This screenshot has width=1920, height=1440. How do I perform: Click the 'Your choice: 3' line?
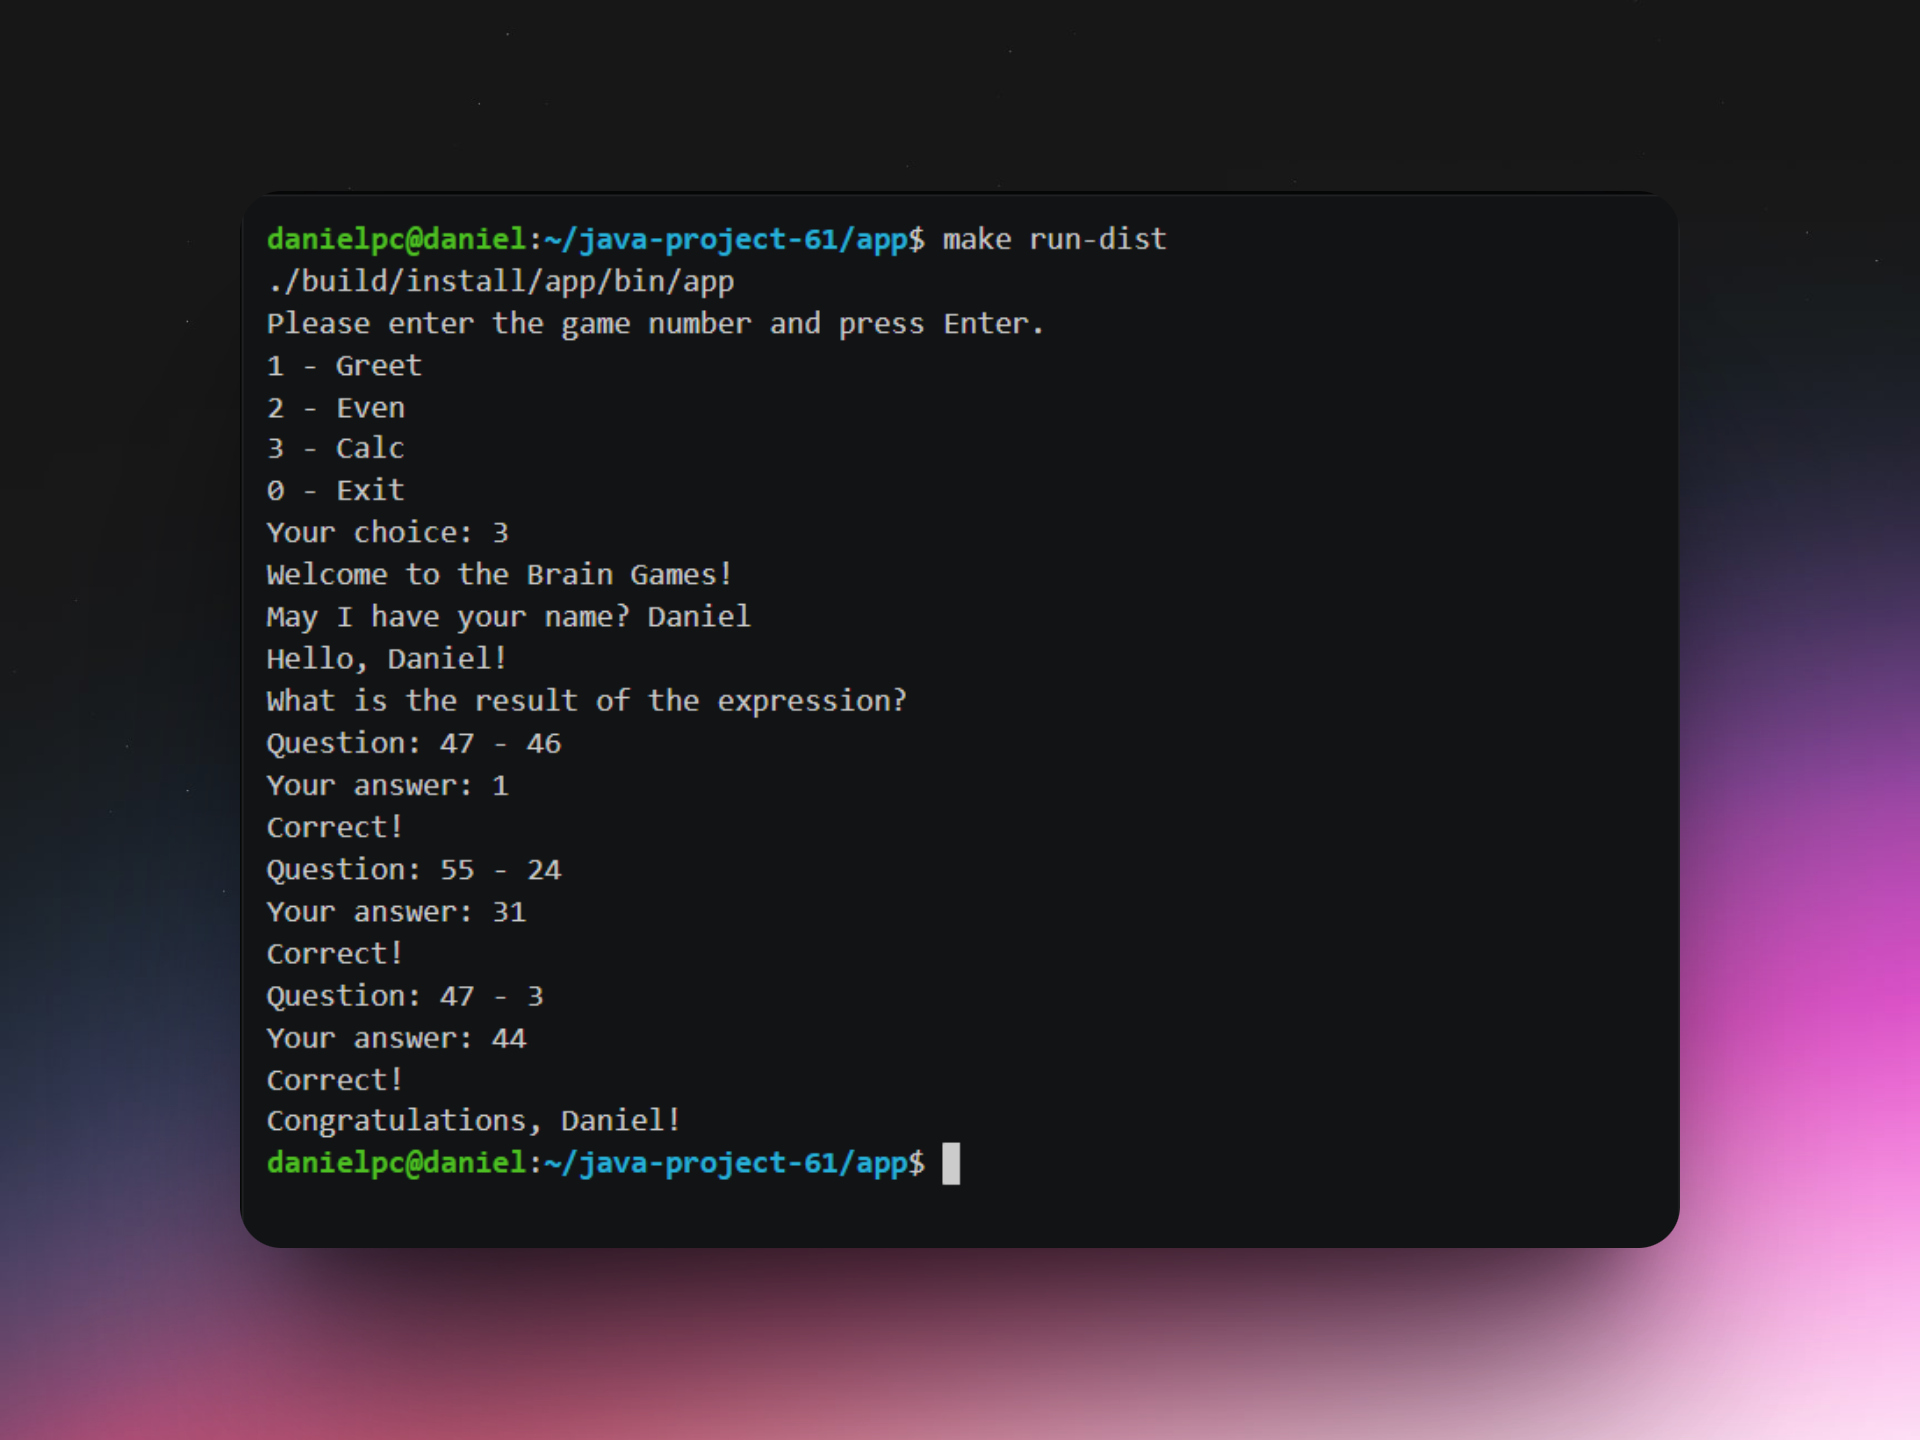click(388, 532)
